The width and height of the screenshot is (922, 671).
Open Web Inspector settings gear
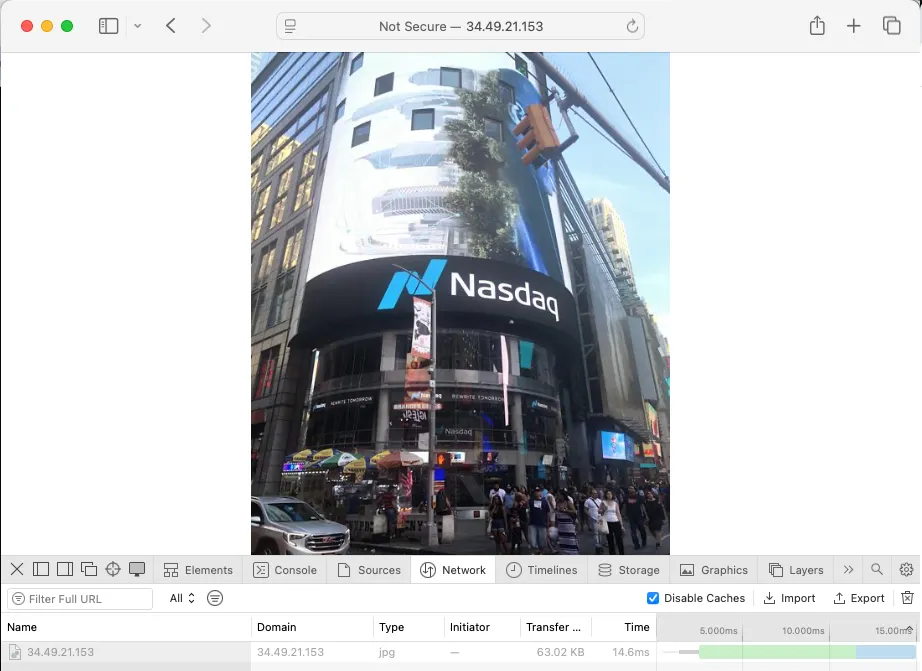coord(906,569)
